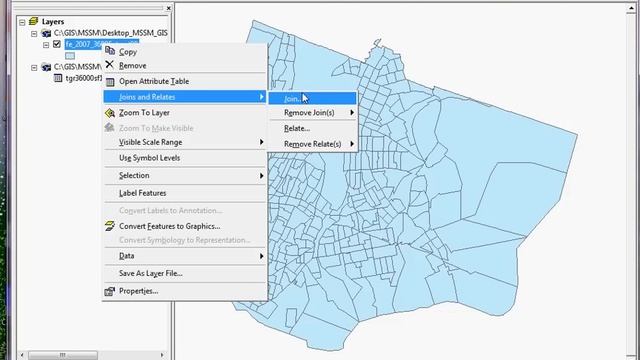Select Convert Features to Graphics...
Viewport: 640px width, 360px height.
pos(185,226)
